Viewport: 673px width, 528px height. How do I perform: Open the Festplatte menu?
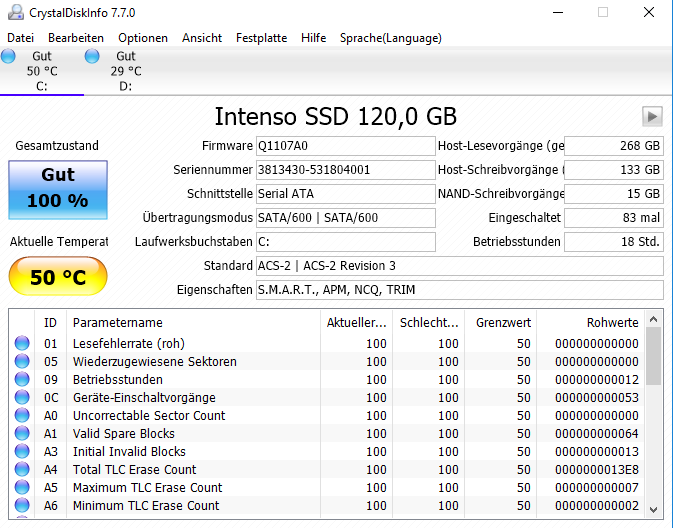(x=261, y=38)
